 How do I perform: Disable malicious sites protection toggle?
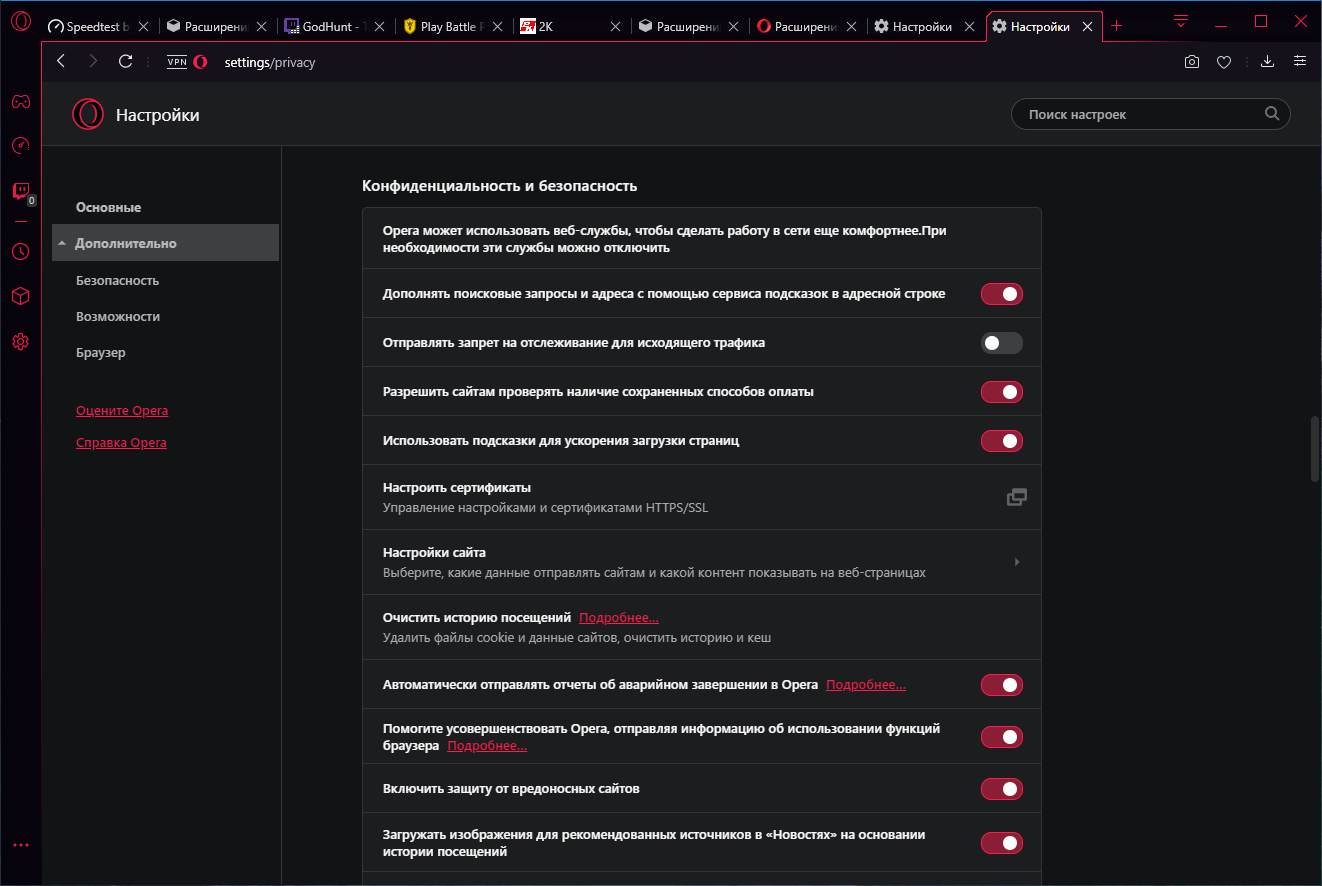[1001, 789]
